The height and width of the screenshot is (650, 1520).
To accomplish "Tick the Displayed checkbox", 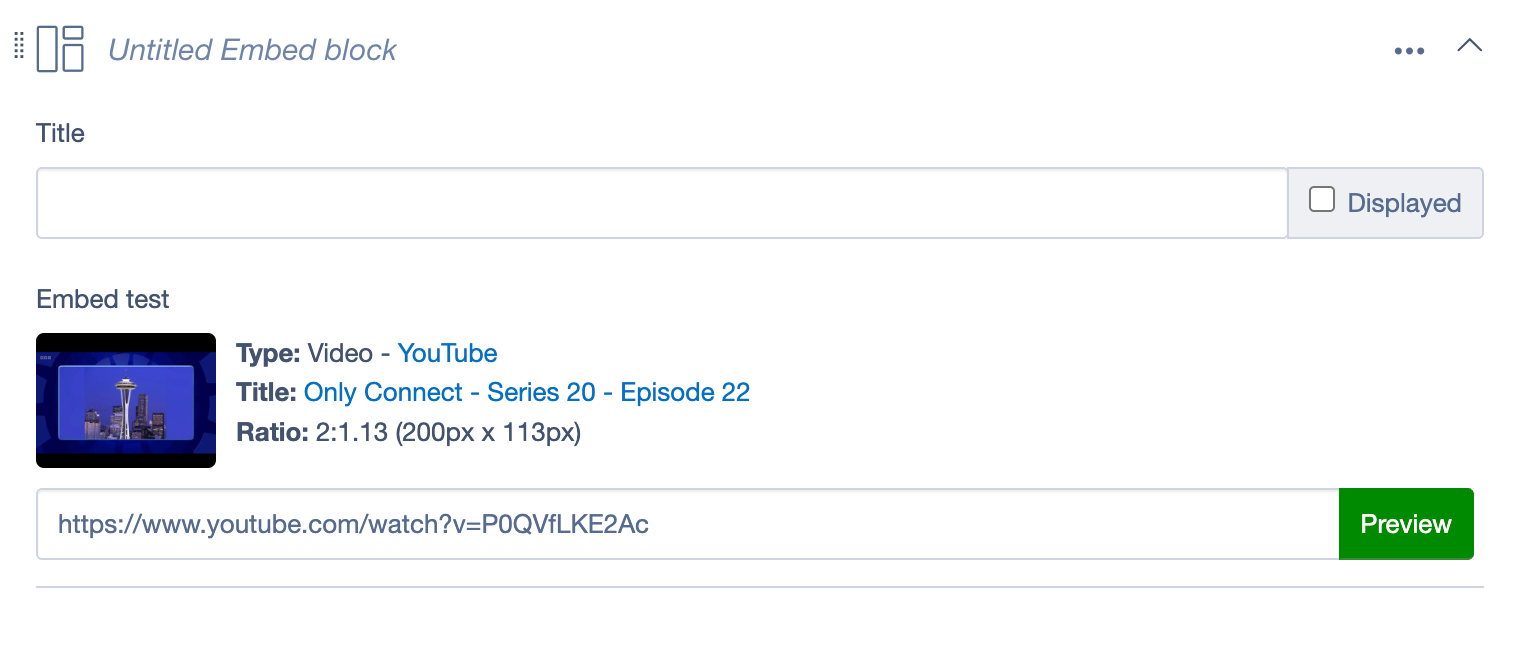I will coord(1322,200).
